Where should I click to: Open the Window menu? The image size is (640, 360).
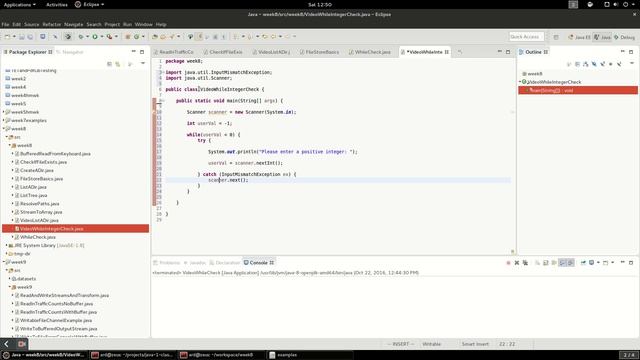[143, 24]
